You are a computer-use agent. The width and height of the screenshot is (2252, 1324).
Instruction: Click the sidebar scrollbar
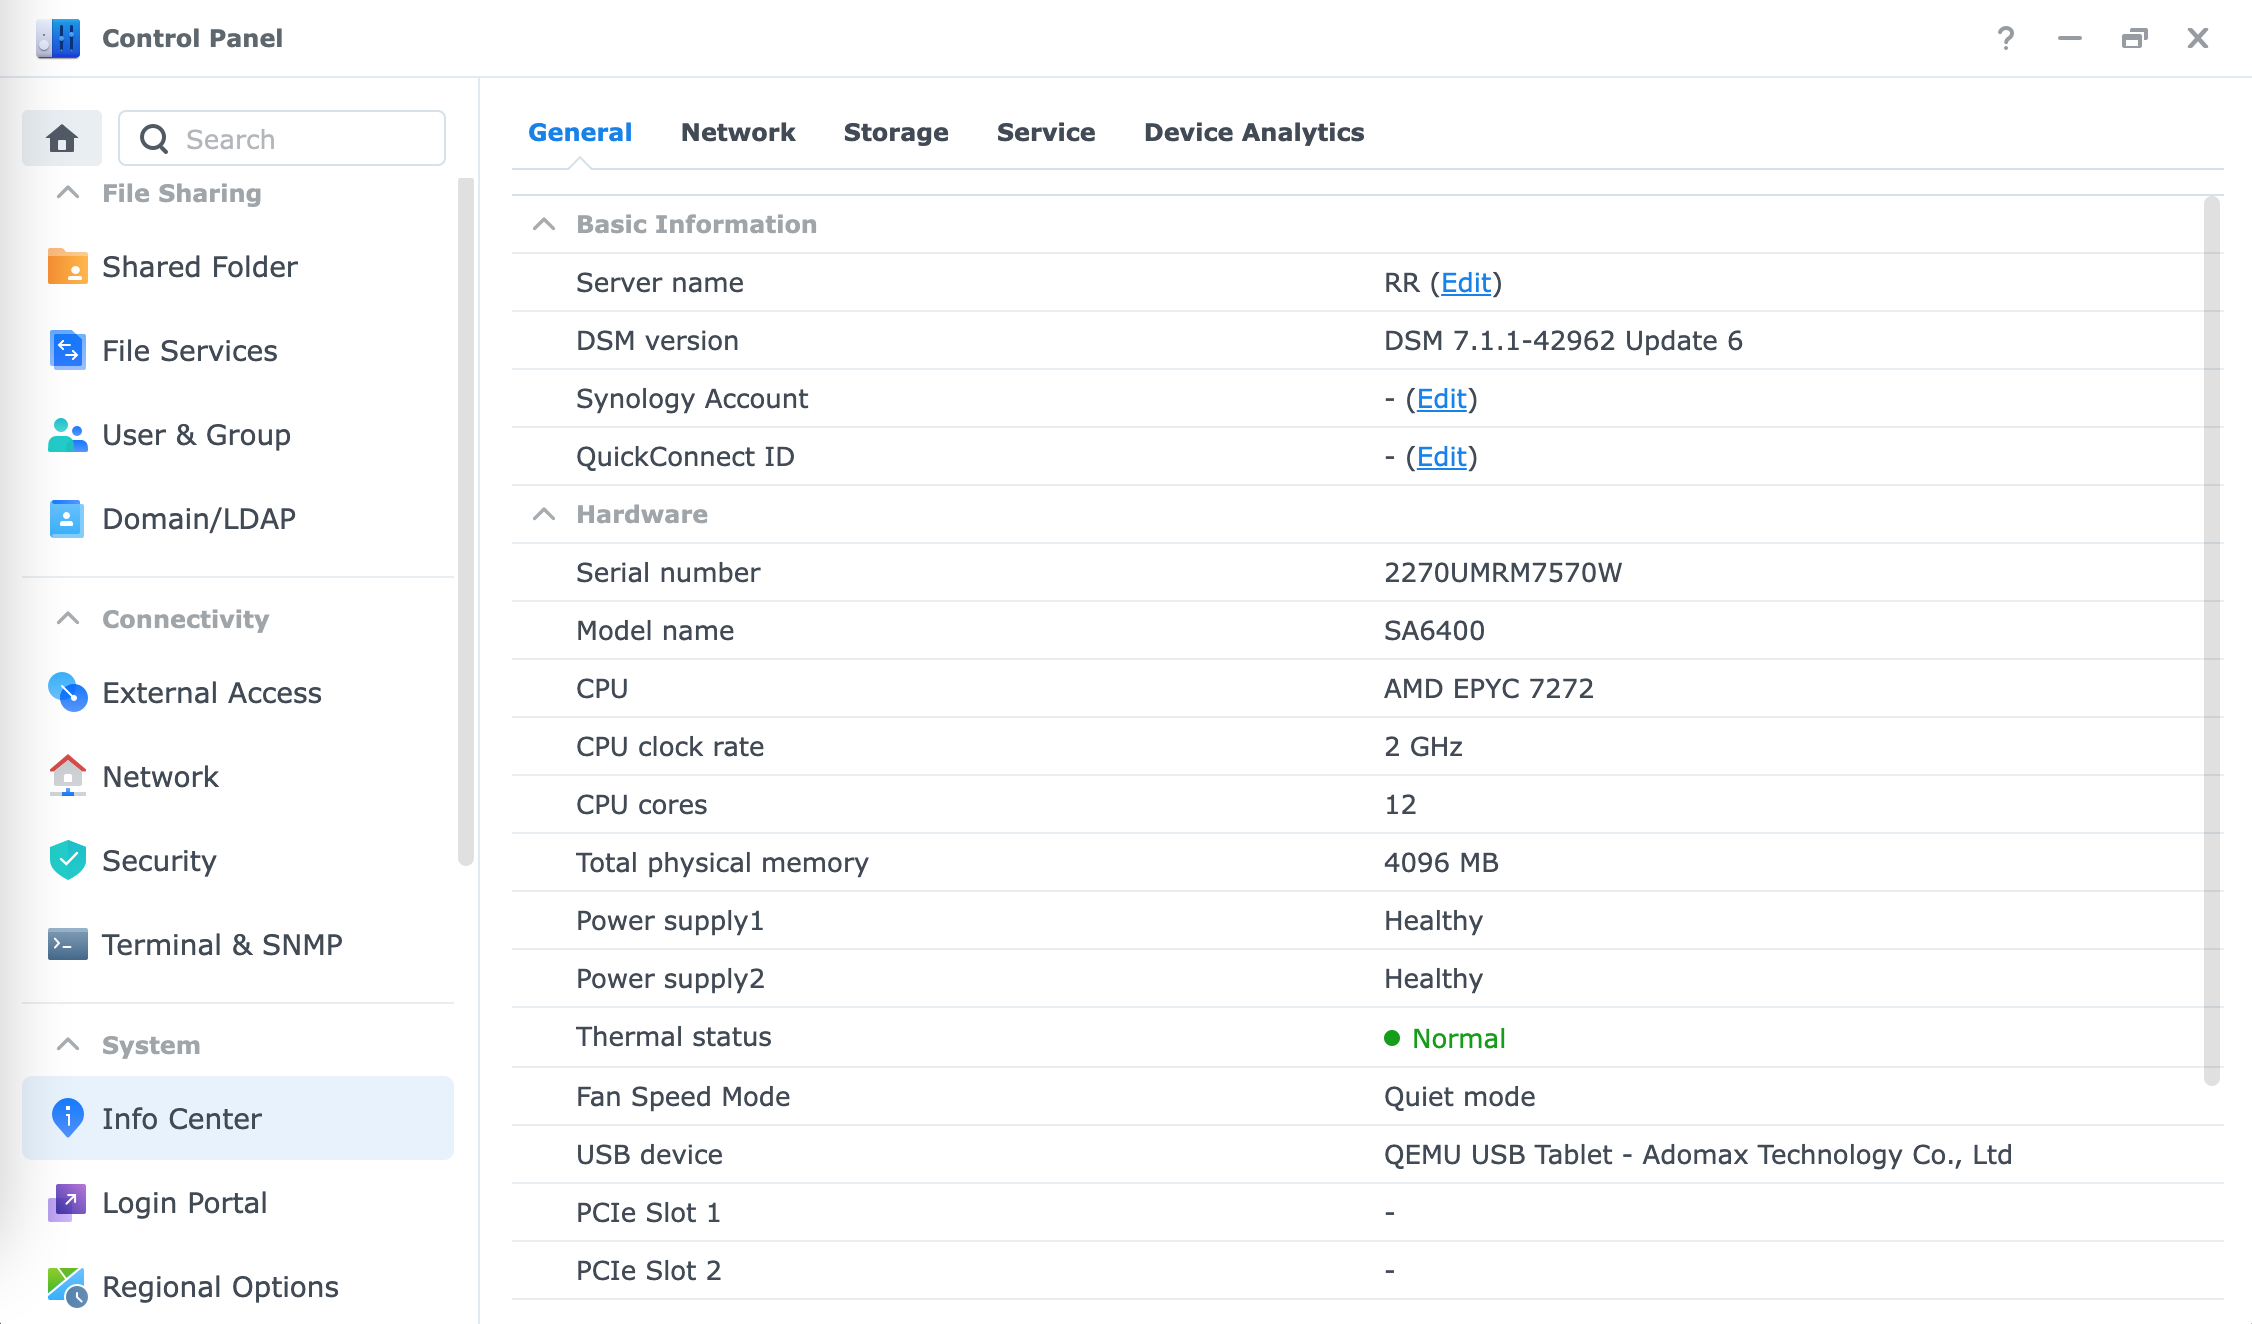(465, 522)
